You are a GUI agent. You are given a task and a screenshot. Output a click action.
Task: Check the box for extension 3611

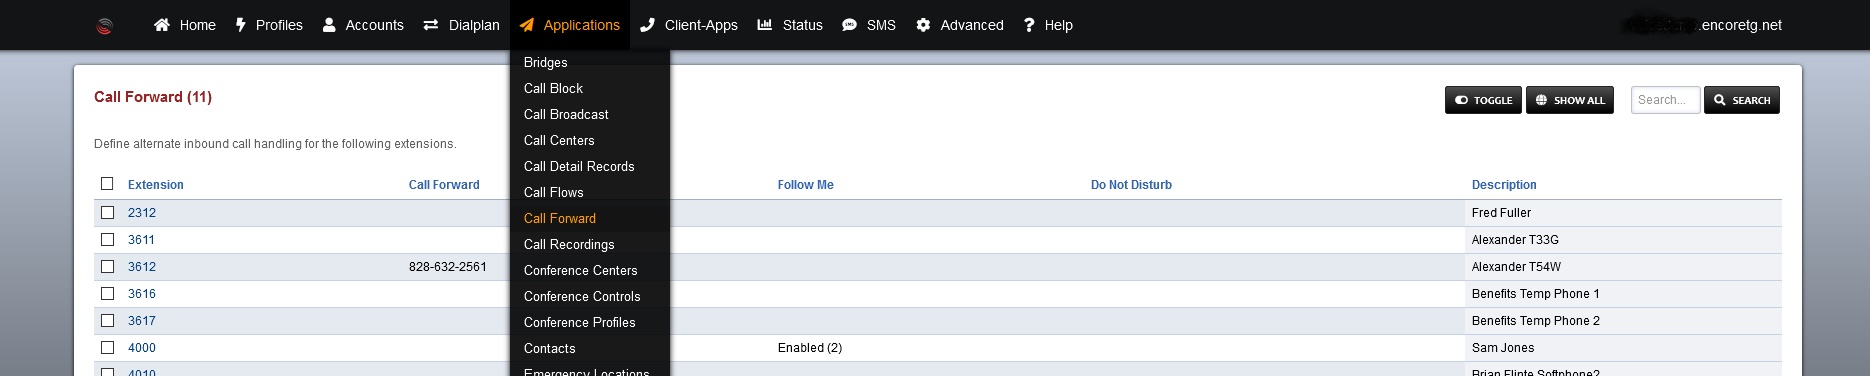pos(107,239)
